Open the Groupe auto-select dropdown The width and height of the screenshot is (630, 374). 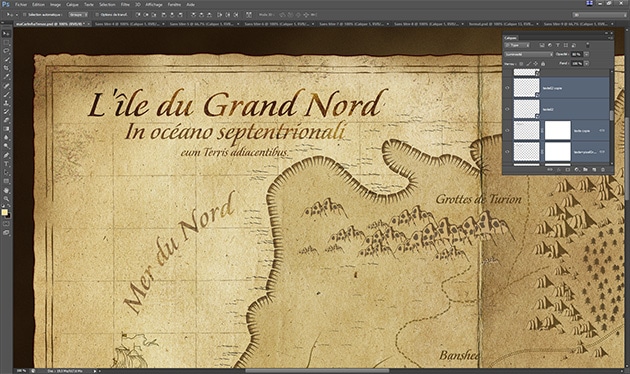point(78,15)
